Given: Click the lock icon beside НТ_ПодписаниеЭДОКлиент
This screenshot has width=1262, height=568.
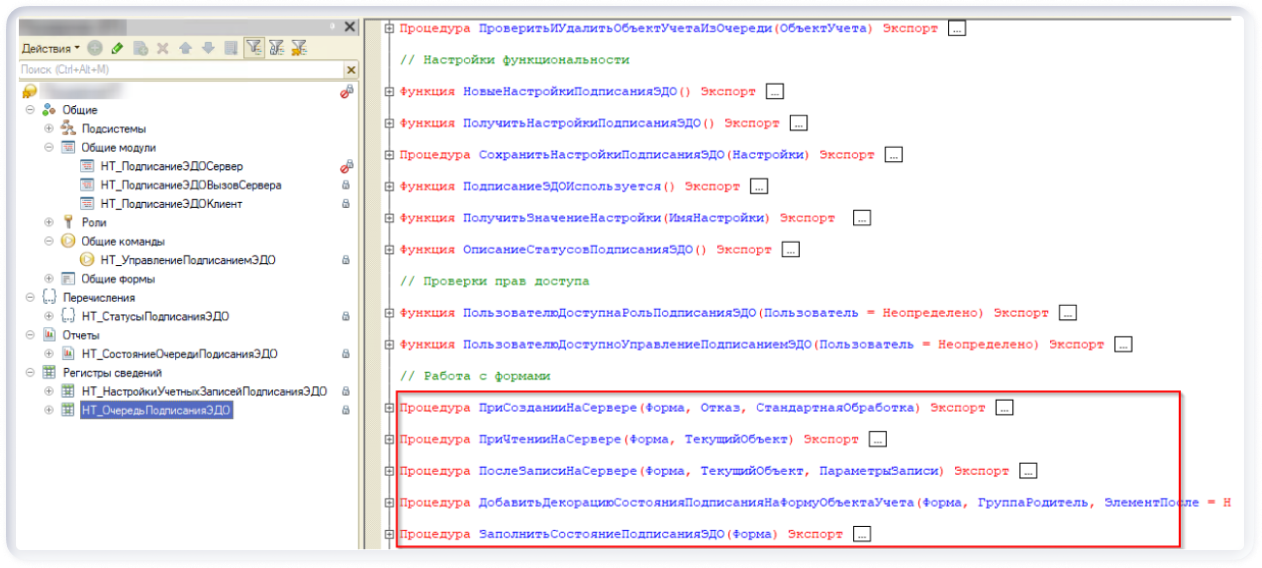Looking at the screenshot, I should point(346,204).
